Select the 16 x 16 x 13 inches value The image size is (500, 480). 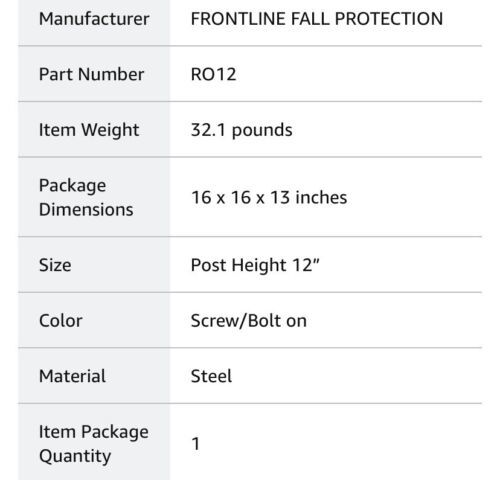[269, 197]
